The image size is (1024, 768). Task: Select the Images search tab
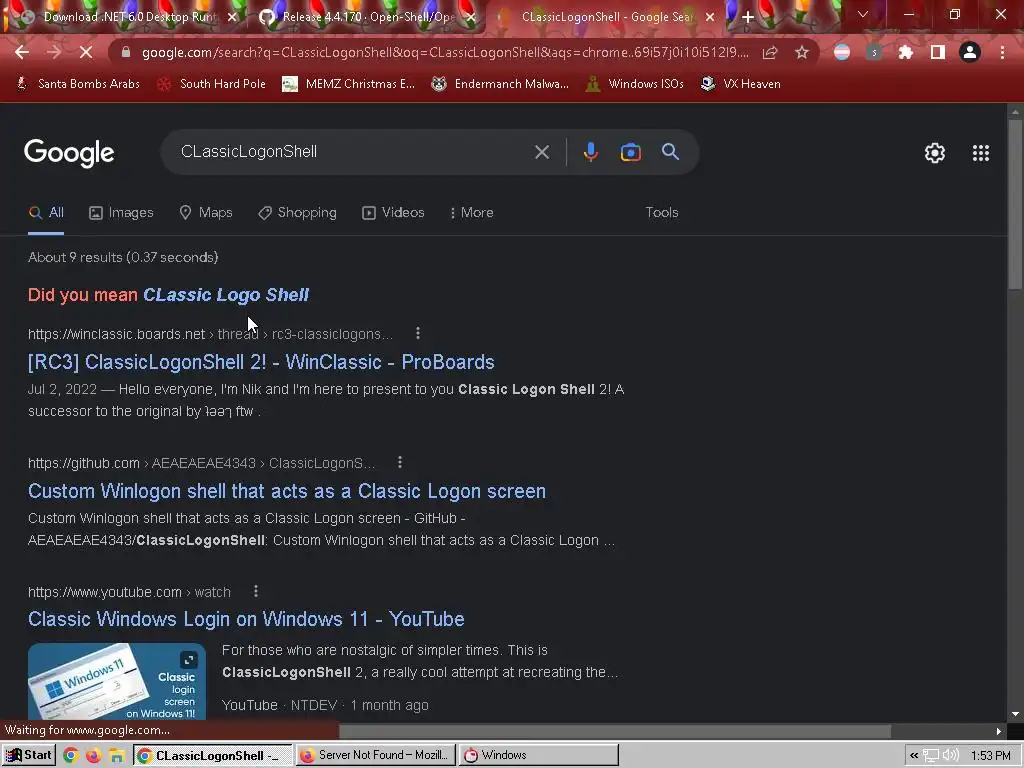tap(121, 213)
